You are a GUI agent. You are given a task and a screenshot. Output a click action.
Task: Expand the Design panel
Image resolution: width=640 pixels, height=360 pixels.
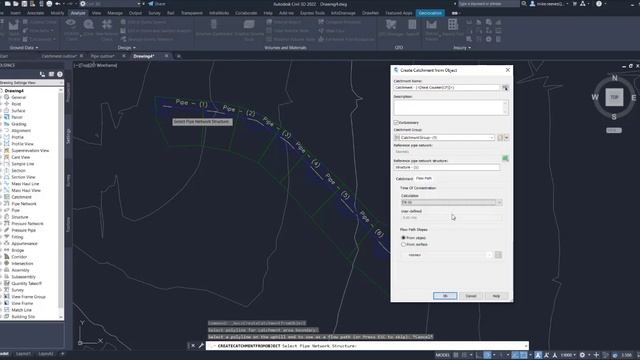tap(127, 48)
